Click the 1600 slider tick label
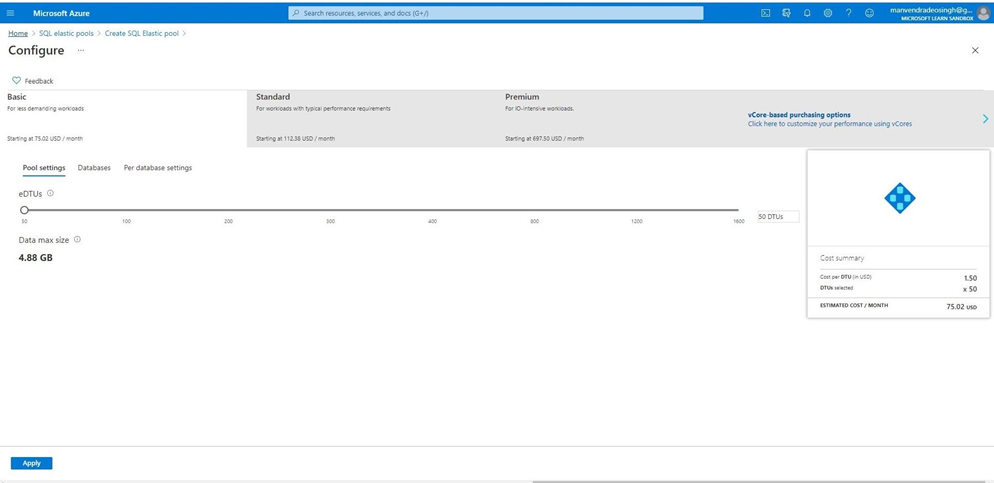The image size is (994, 483). [739, 221]
